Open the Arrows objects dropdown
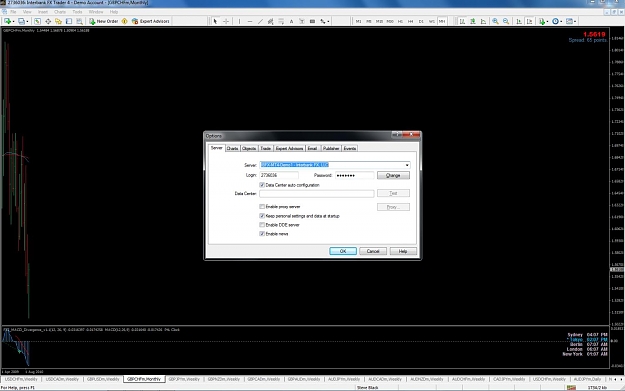Image resolution: width=625 pixels, height=391 pixels. pos(325,21)
